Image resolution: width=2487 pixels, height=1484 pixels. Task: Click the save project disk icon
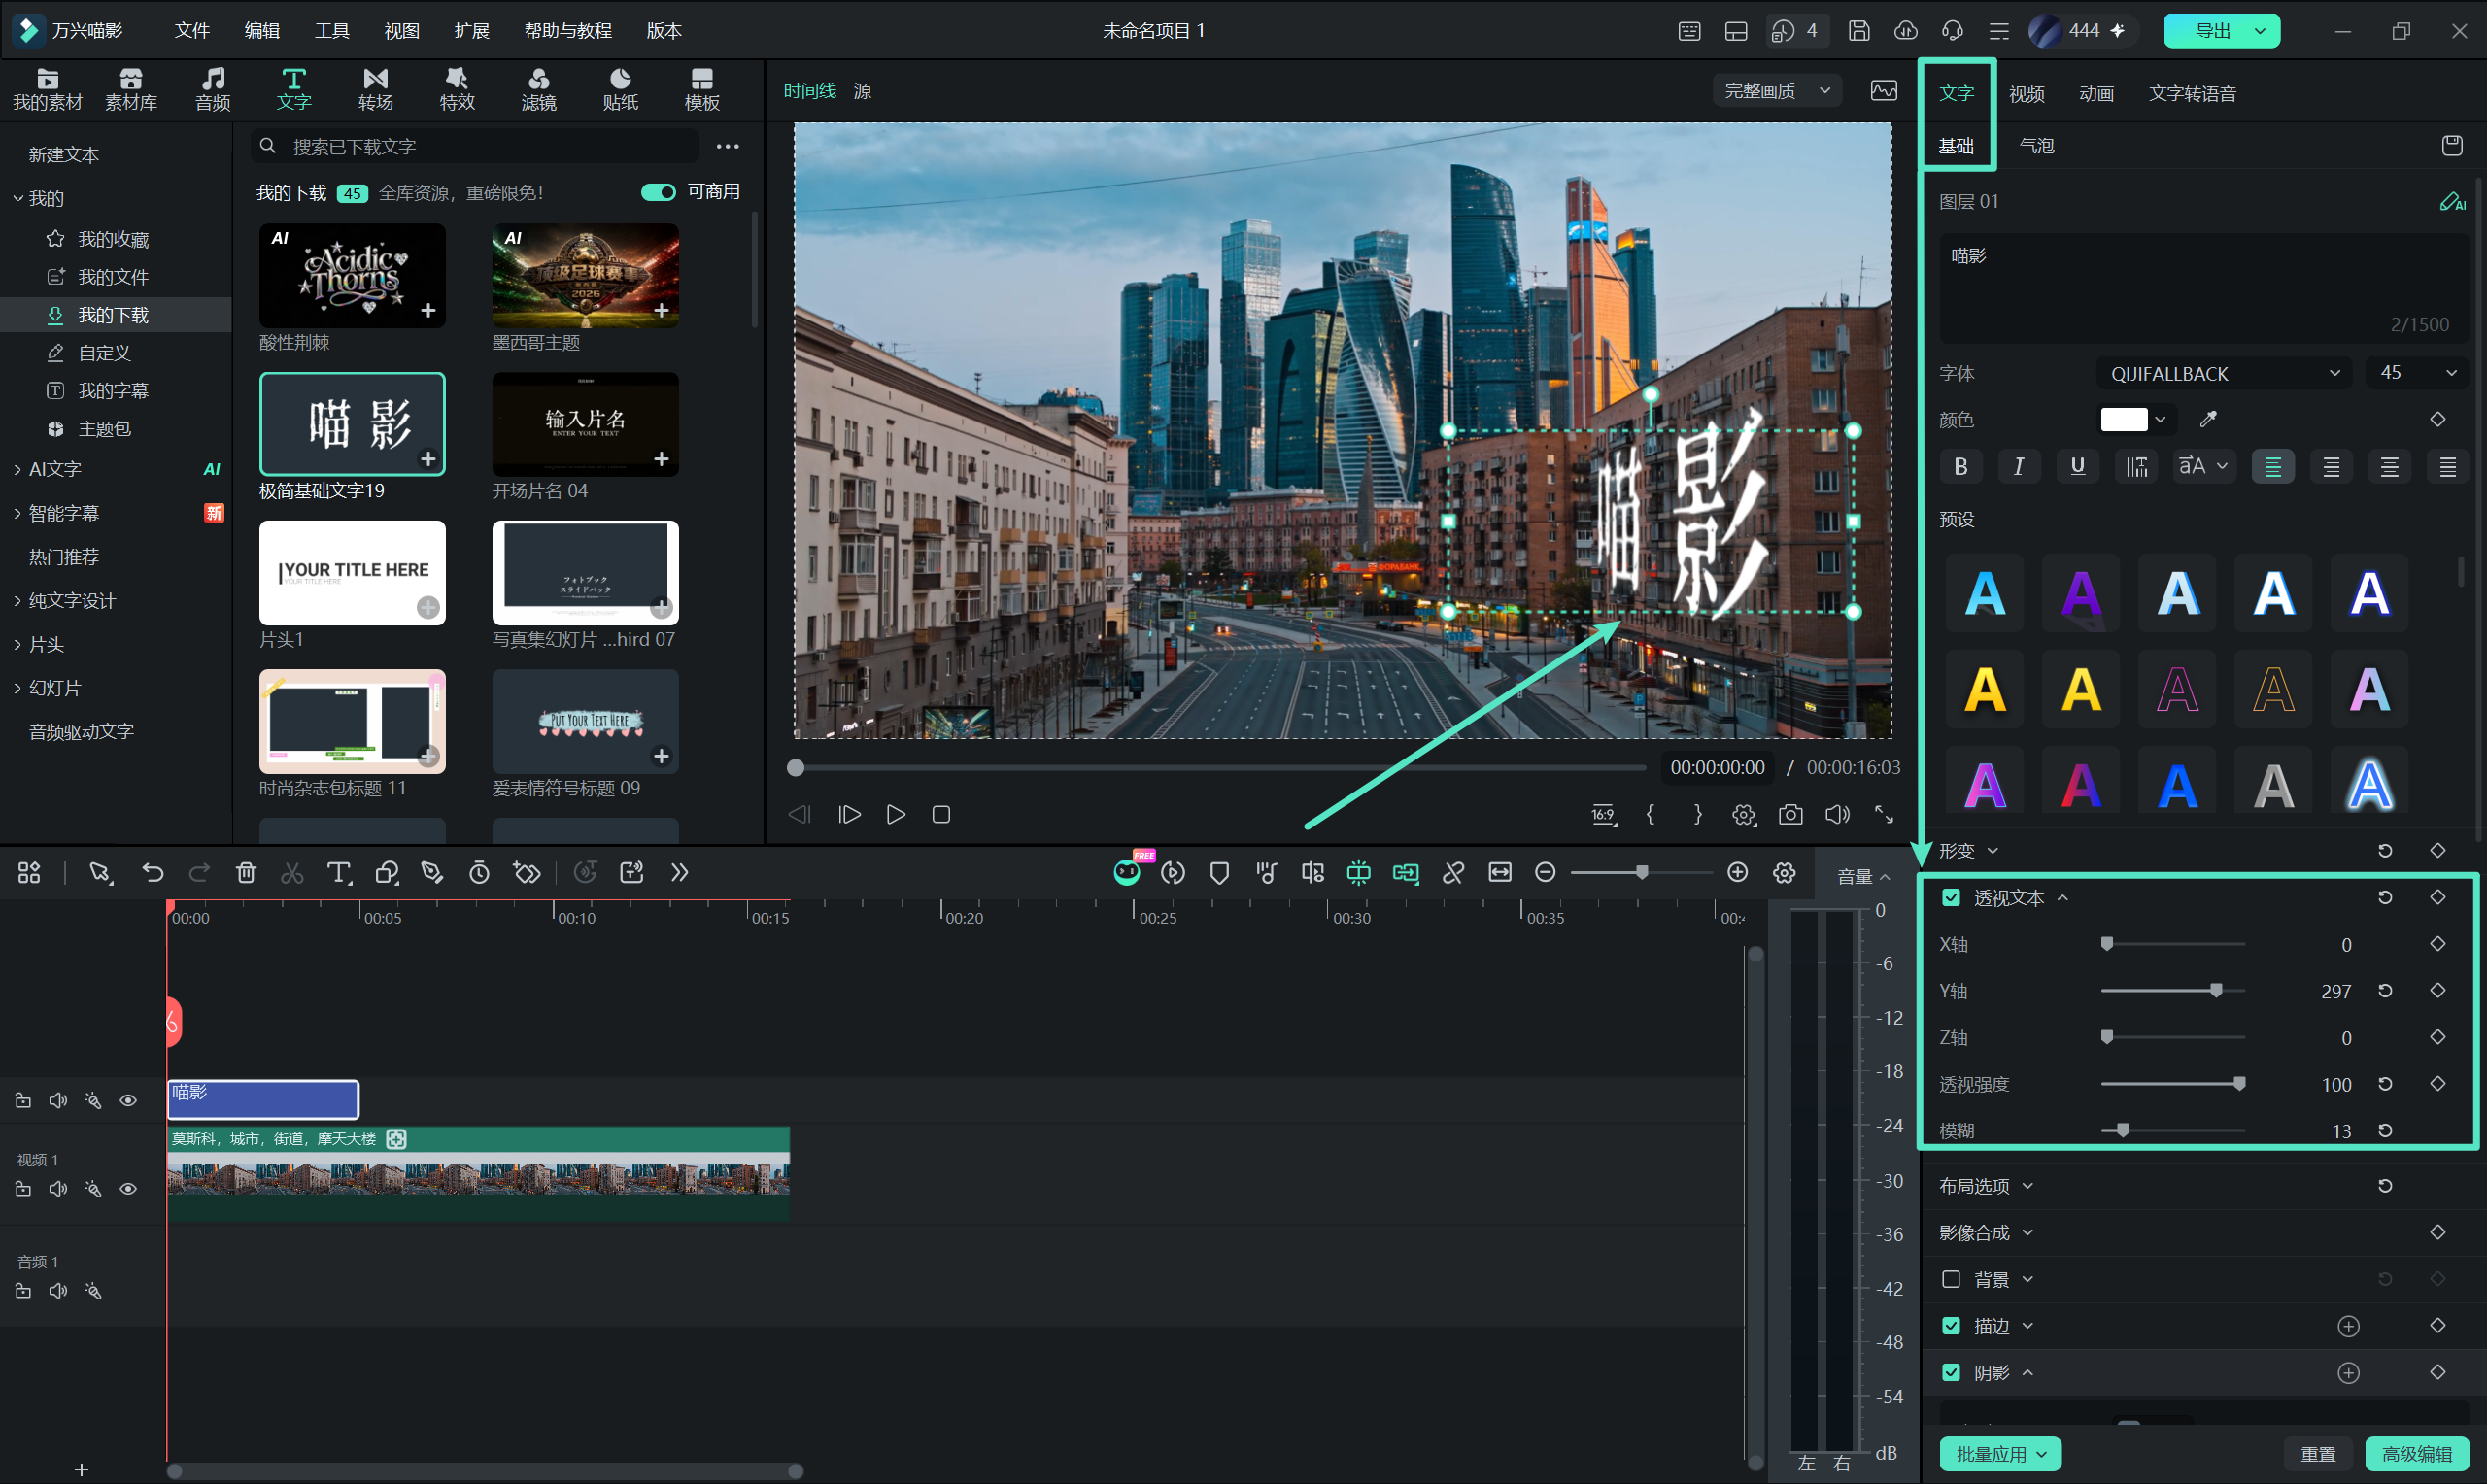1859,31
